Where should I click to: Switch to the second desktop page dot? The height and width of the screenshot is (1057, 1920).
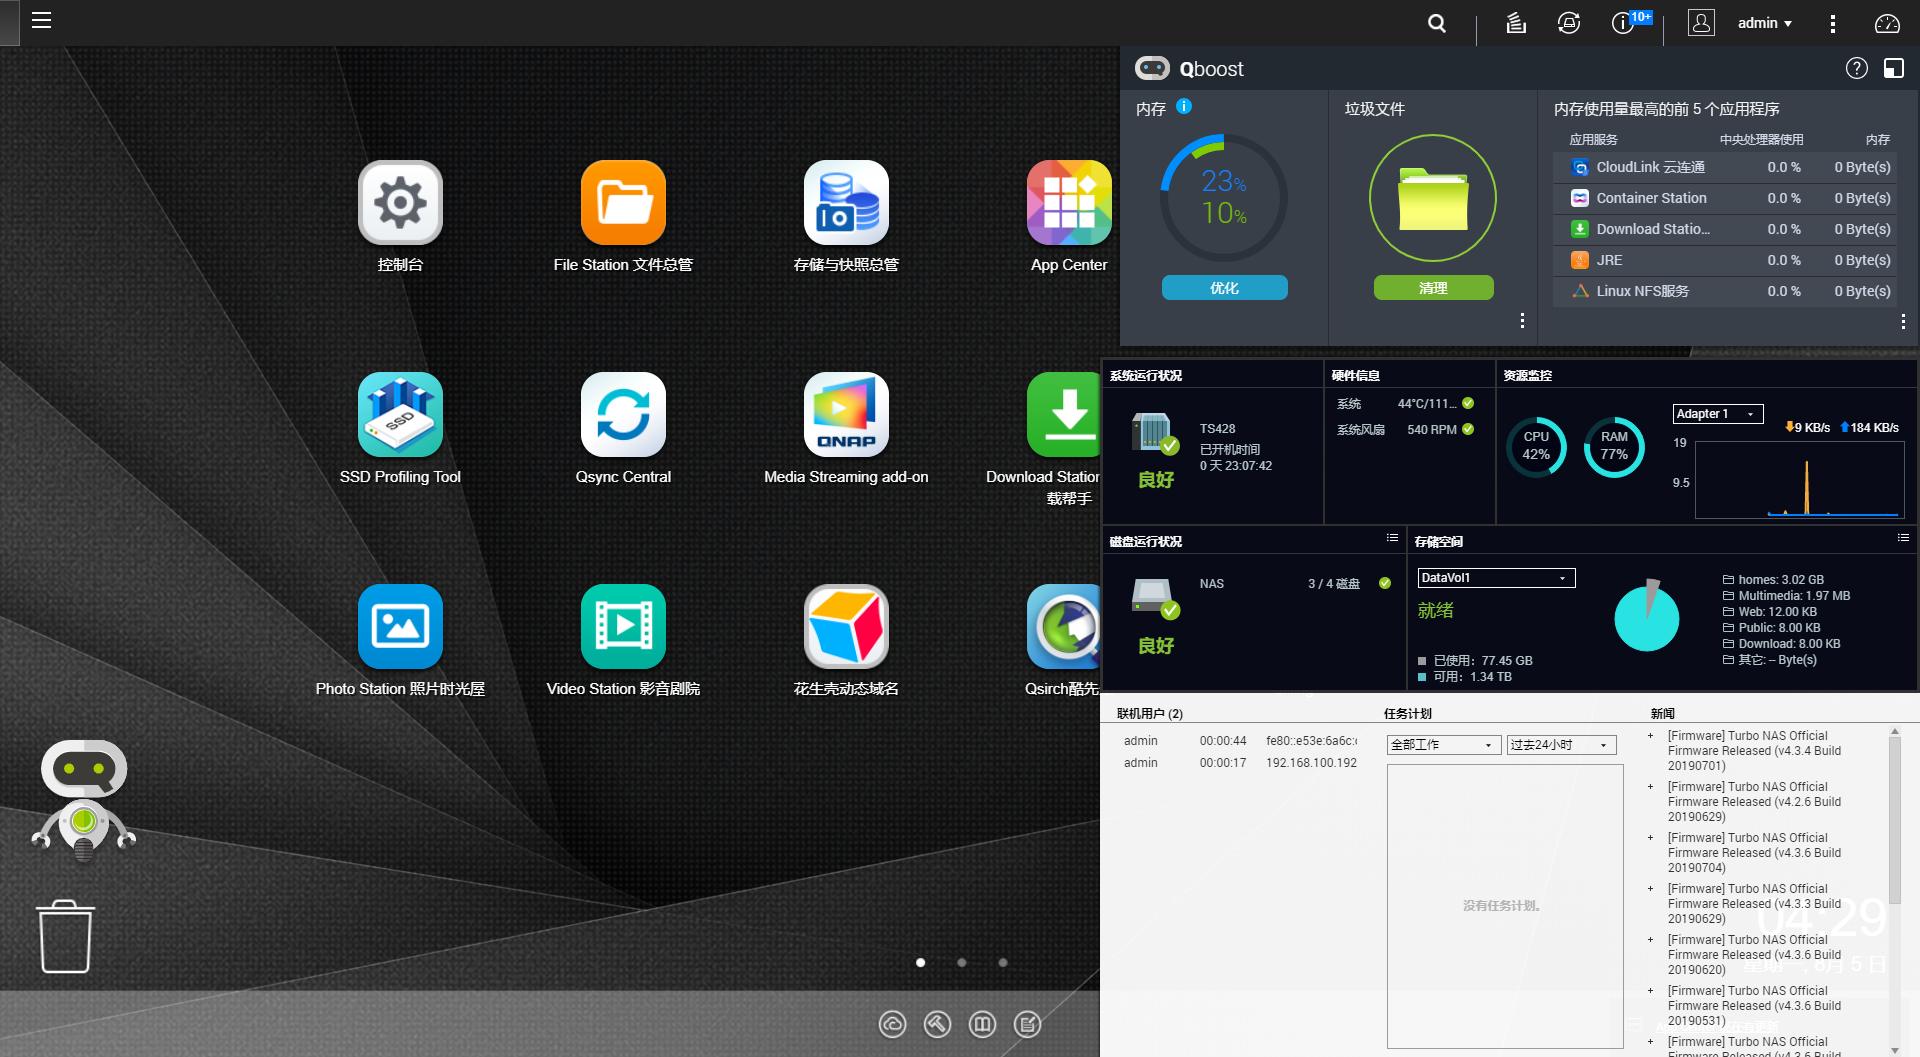coord(961,962)
